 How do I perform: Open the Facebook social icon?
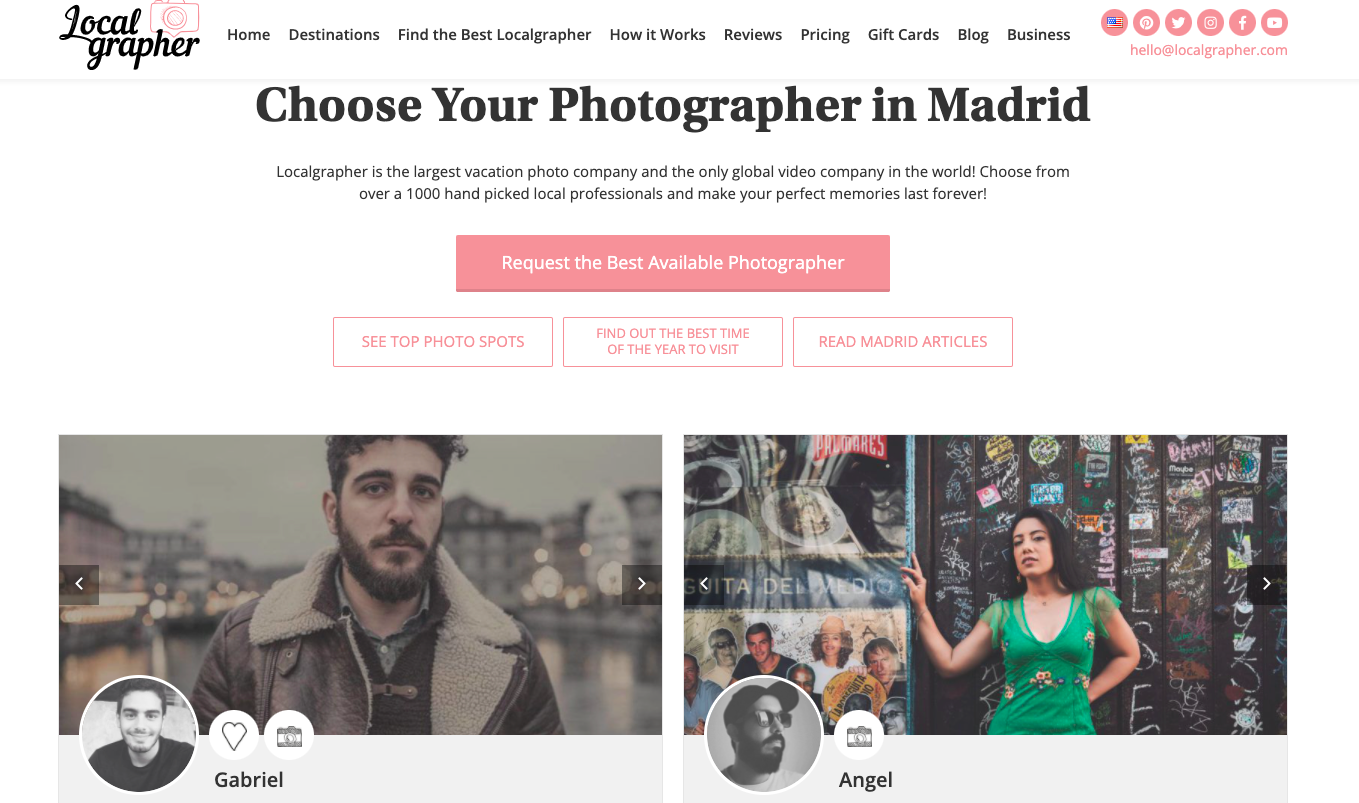[1242, 22]
